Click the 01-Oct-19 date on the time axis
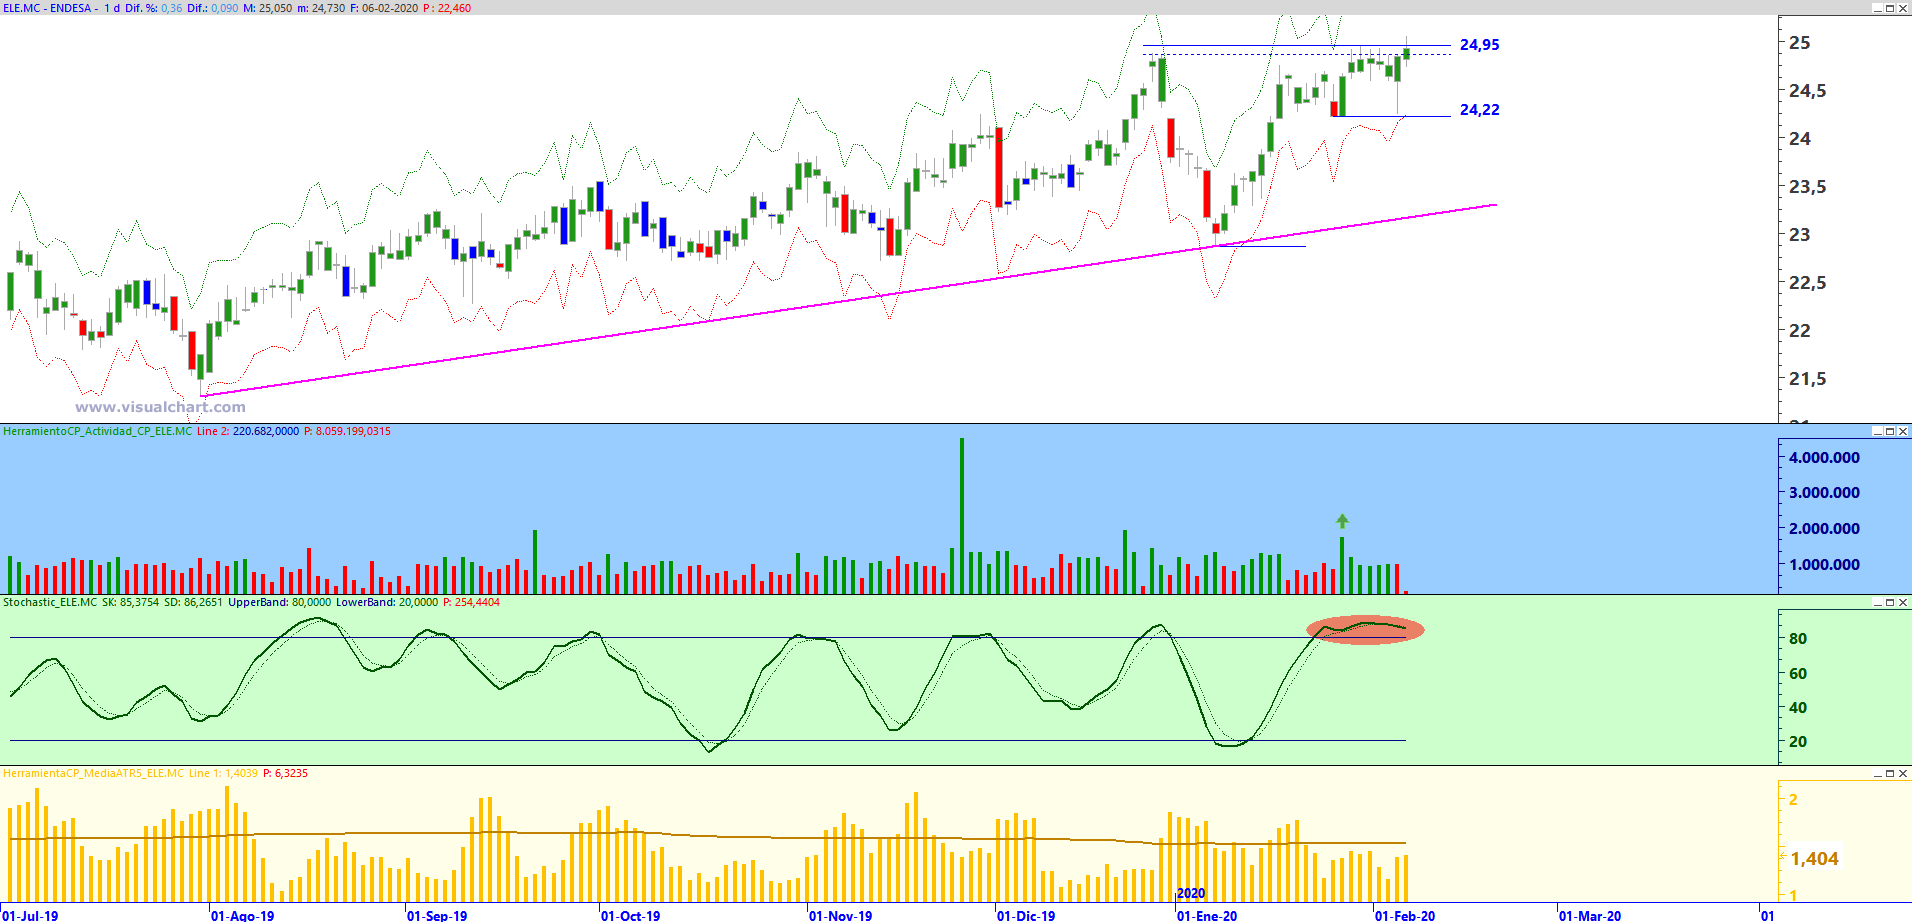The width and height of the screenshot is (1912, 922). 630,915
